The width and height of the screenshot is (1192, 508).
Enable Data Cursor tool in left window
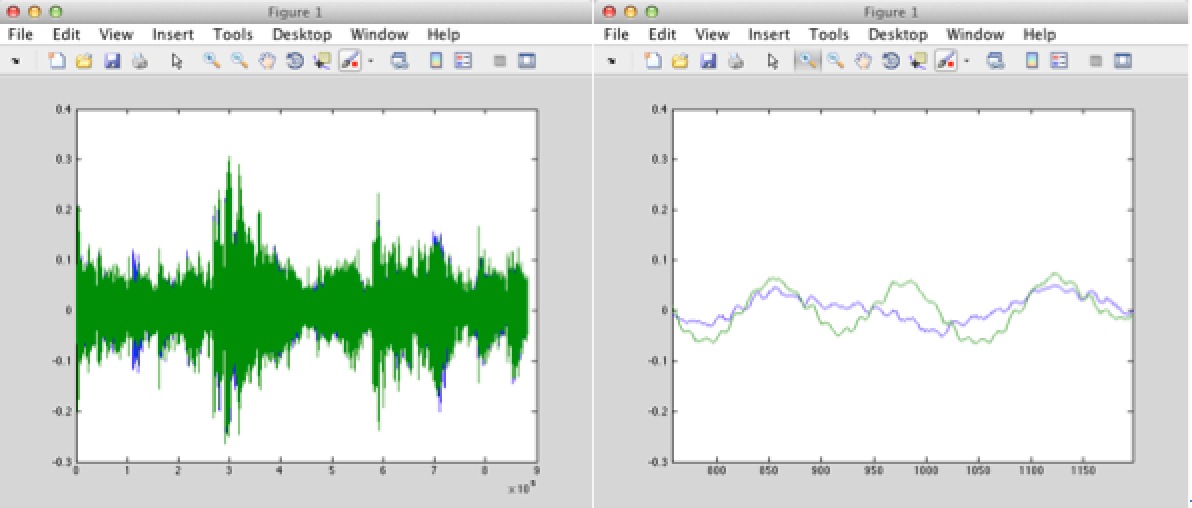(x=322, y=62)
